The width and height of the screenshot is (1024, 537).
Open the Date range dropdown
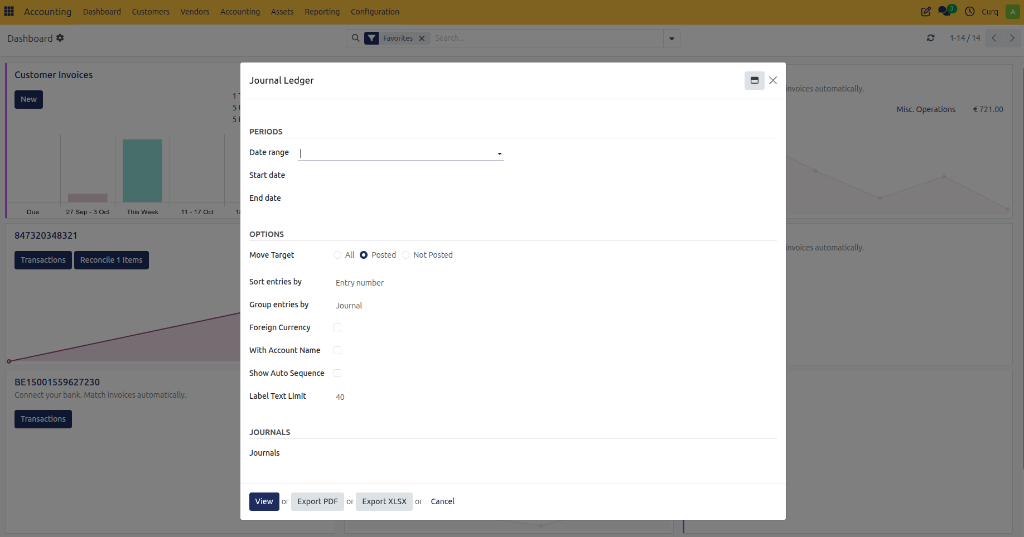click(400, 153)
